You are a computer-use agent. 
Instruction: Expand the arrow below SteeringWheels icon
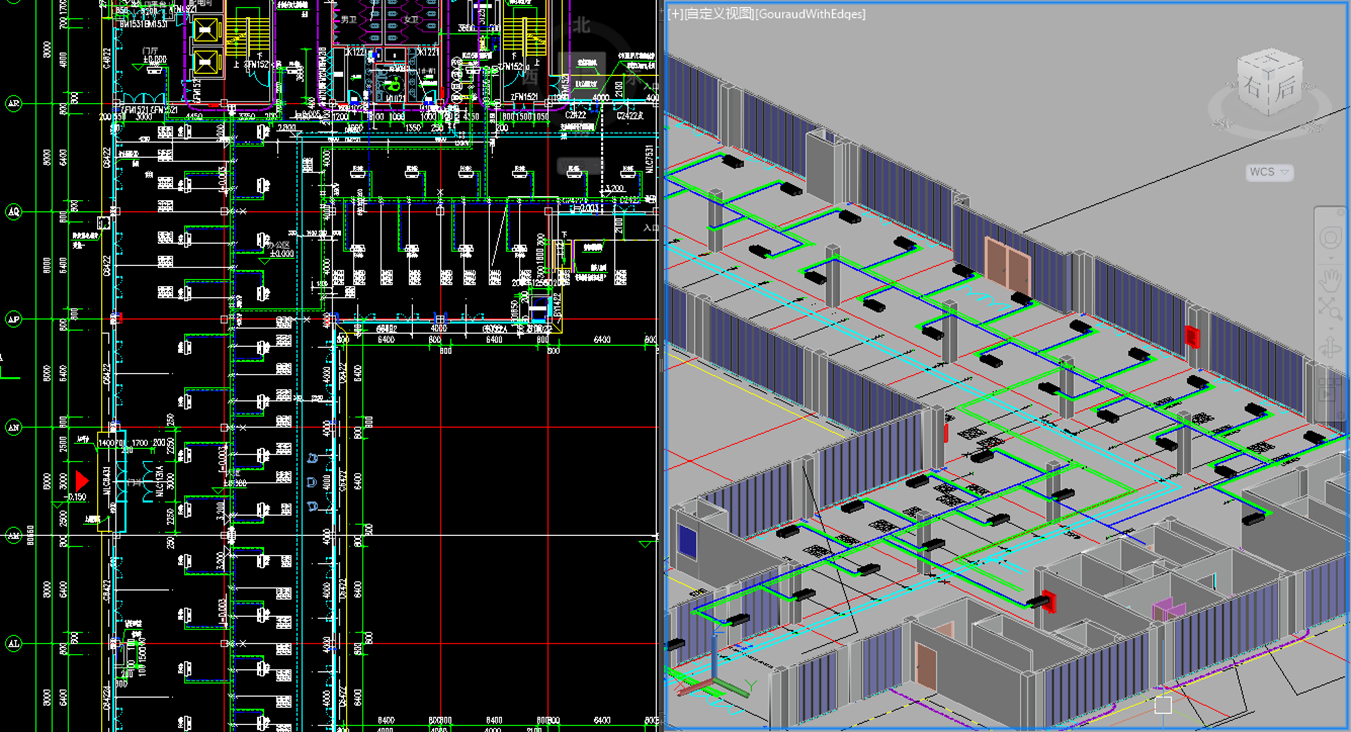1330,258
